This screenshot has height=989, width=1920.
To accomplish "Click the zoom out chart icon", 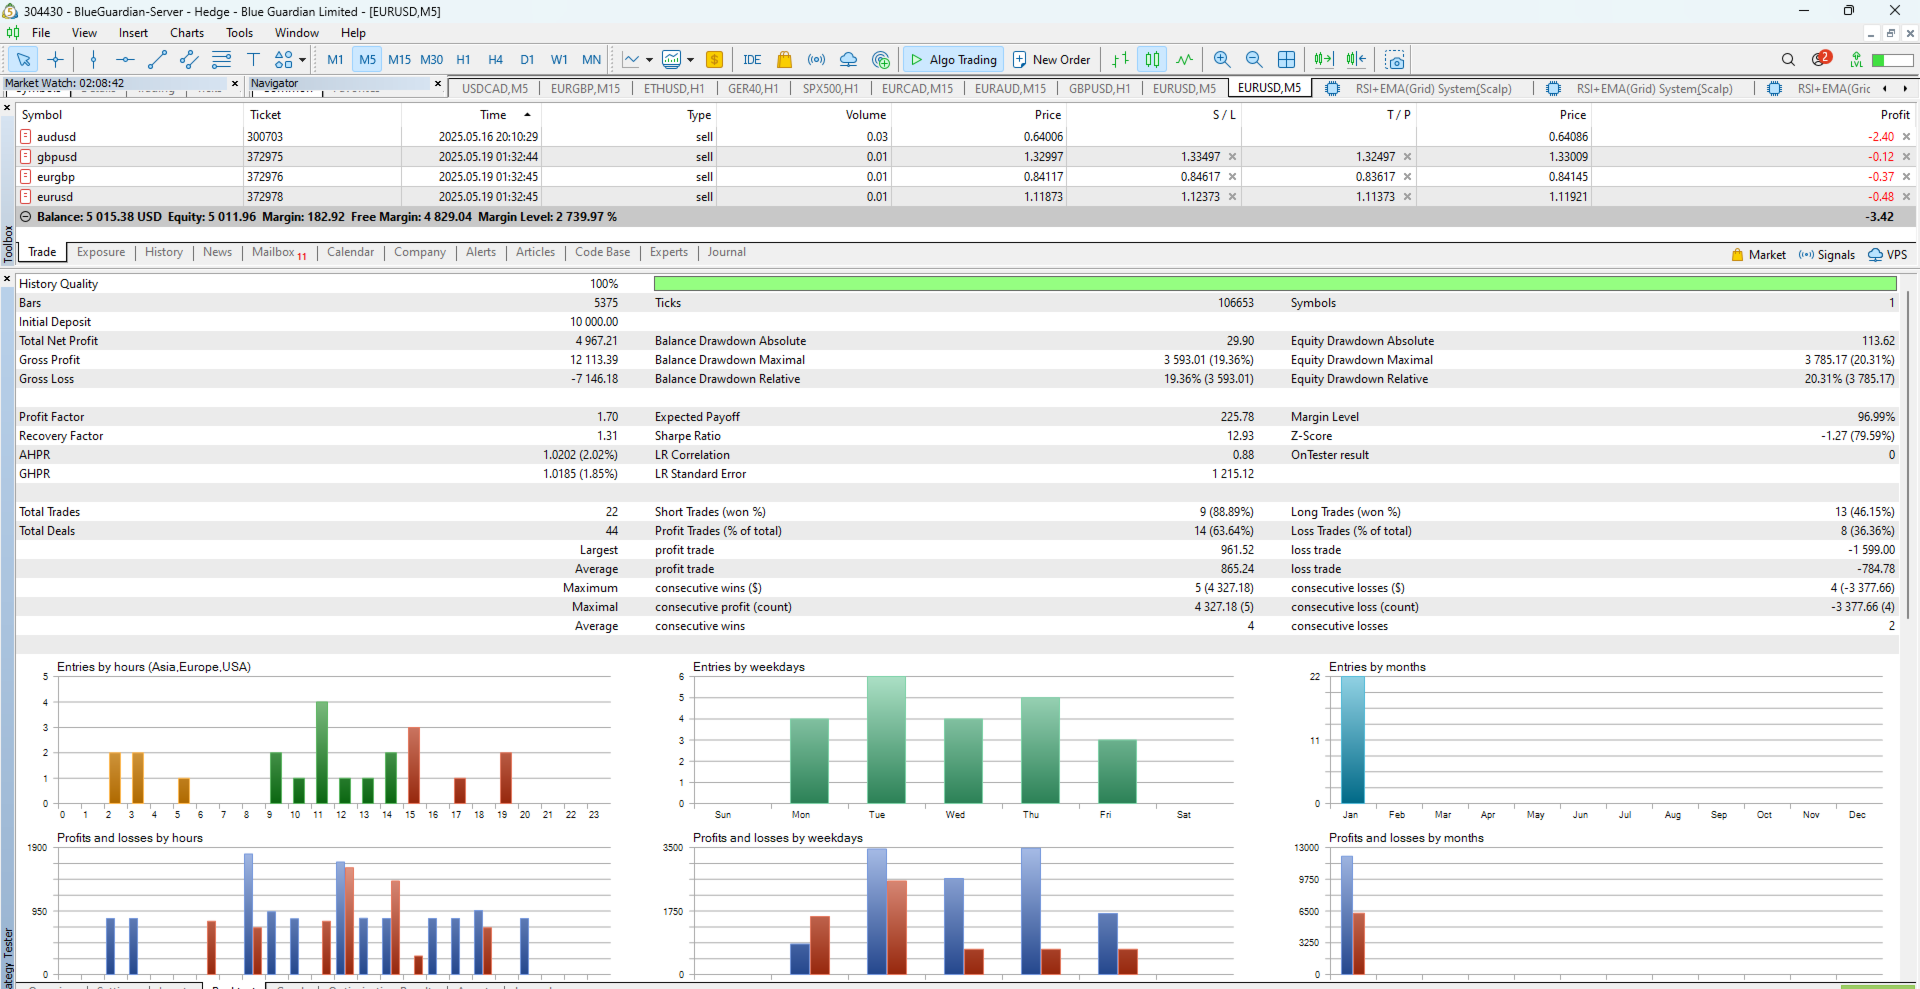I will (1254, 60).
